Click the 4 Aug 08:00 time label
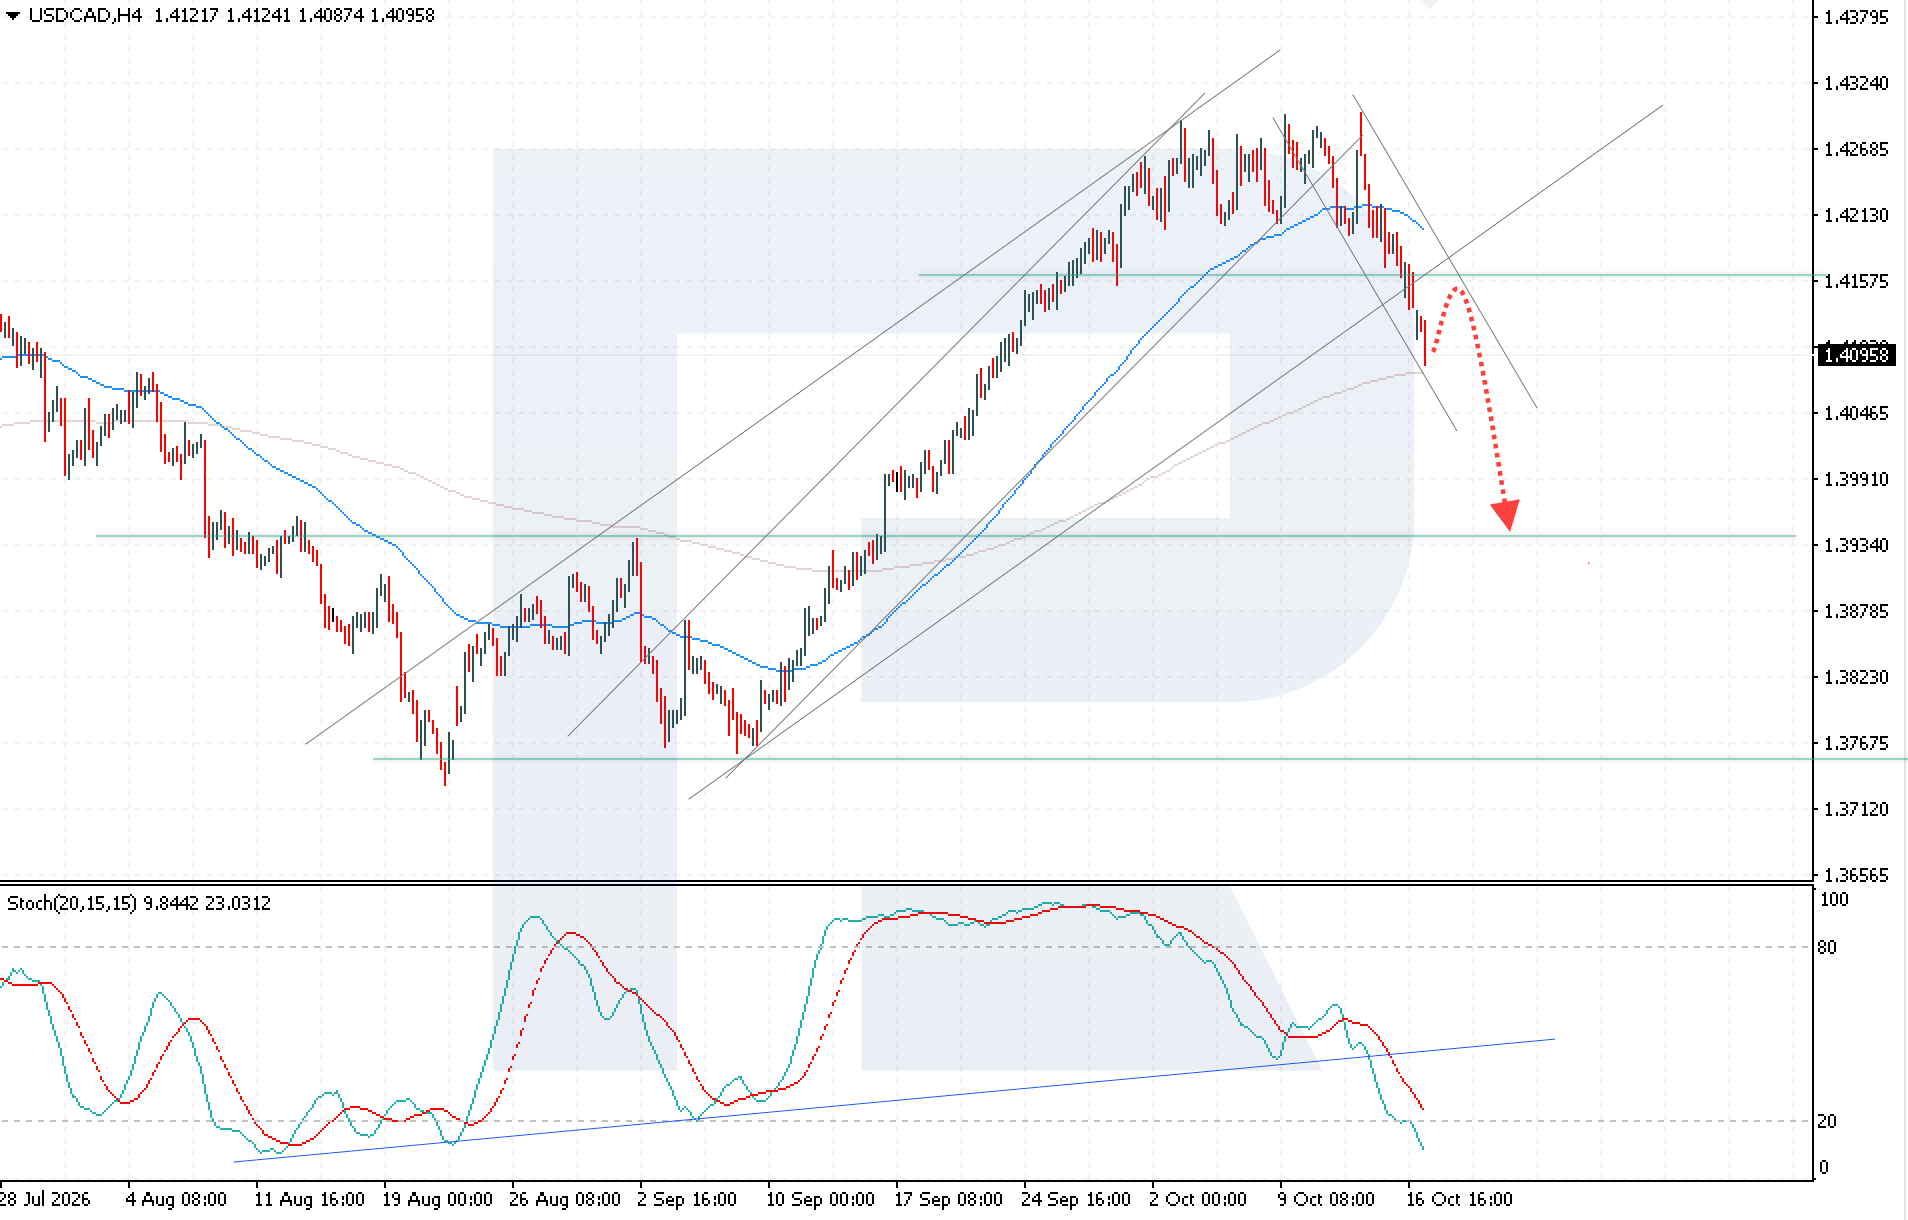1908x1220 pixels. tap(176, 1199)
